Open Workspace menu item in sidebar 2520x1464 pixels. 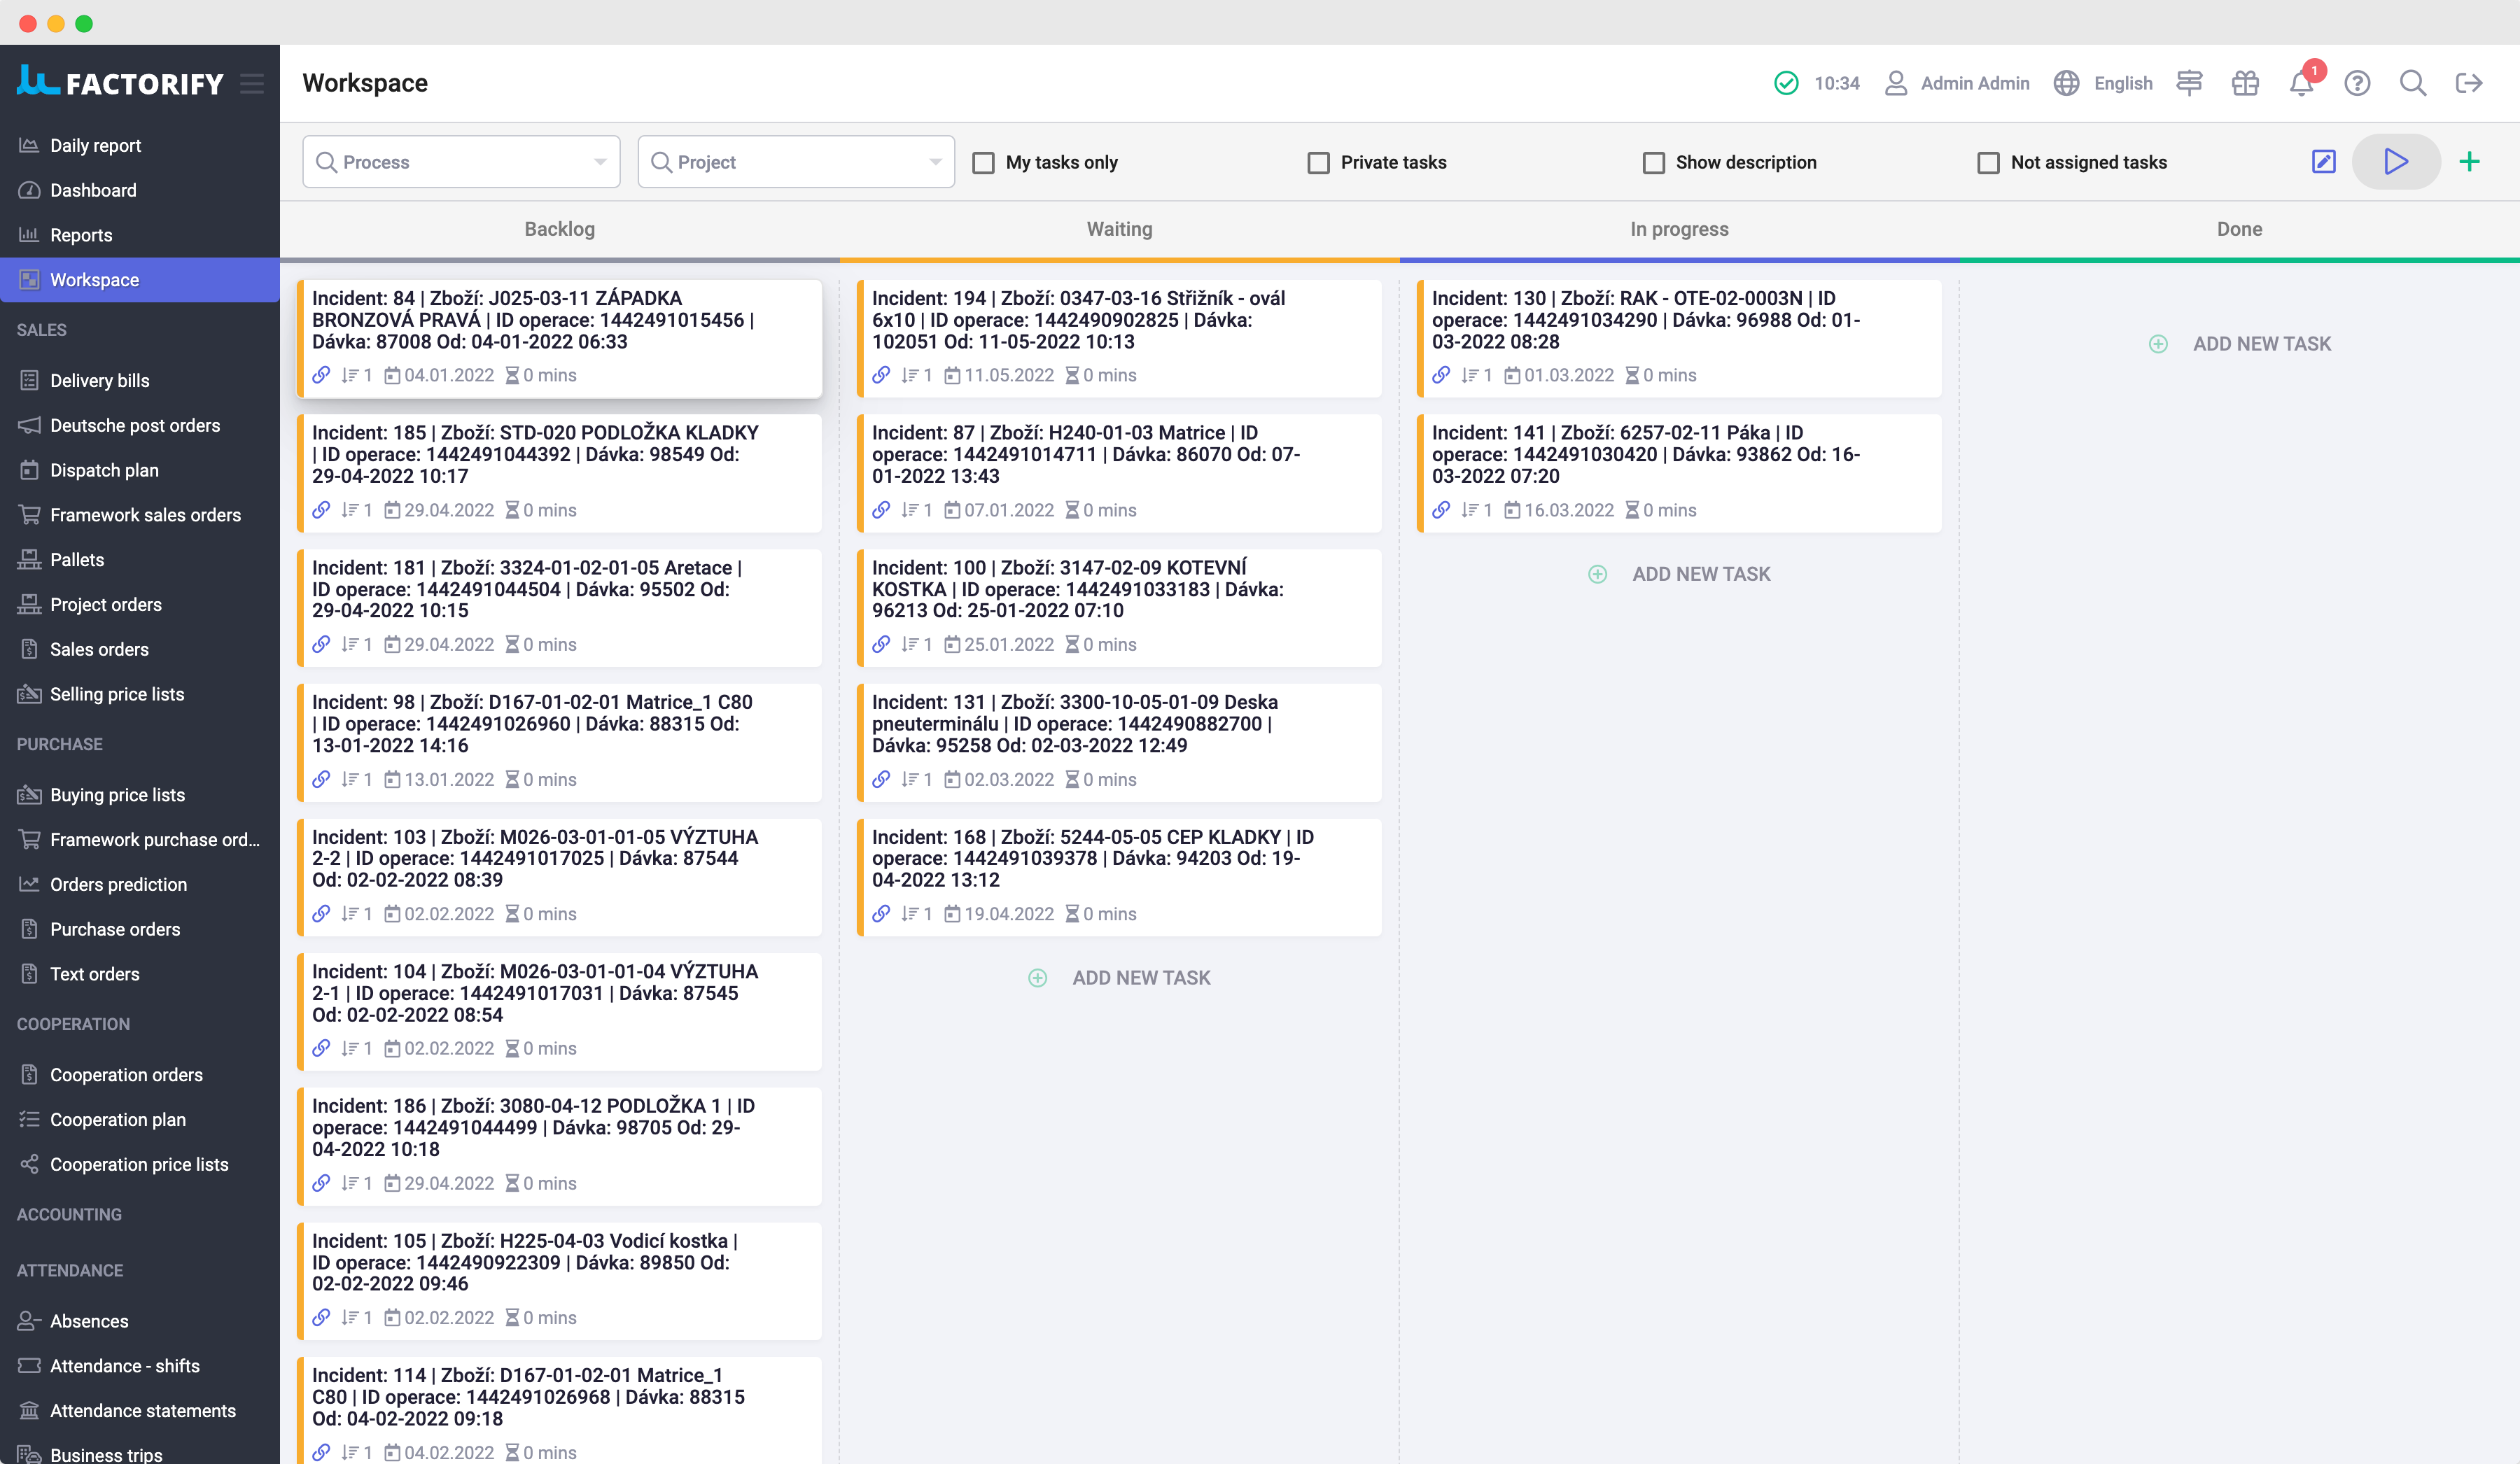pyautogui.click(x=94, y=279)
